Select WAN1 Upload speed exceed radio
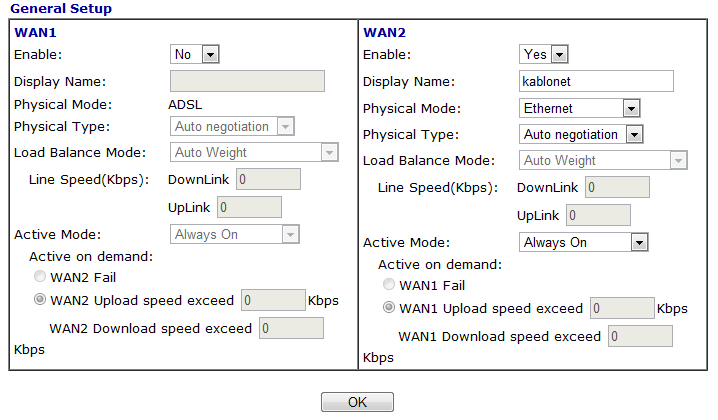This screenshot has height=420, width=718. [x=389, y=308]
